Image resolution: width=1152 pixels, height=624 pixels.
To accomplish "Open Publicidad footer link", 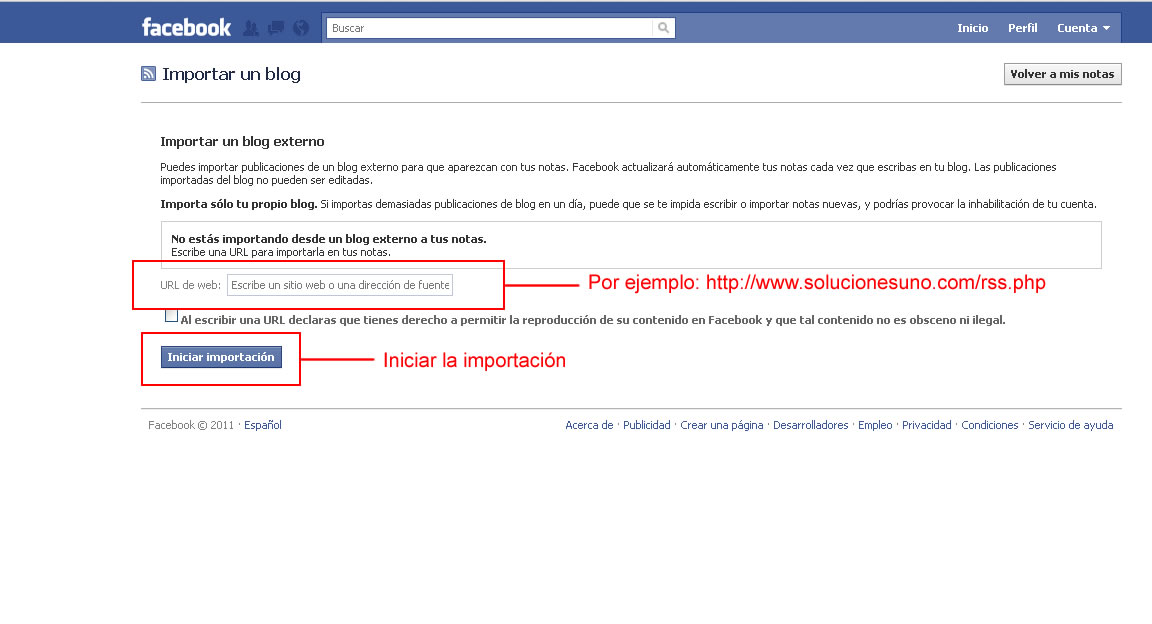I will (647, 425).
